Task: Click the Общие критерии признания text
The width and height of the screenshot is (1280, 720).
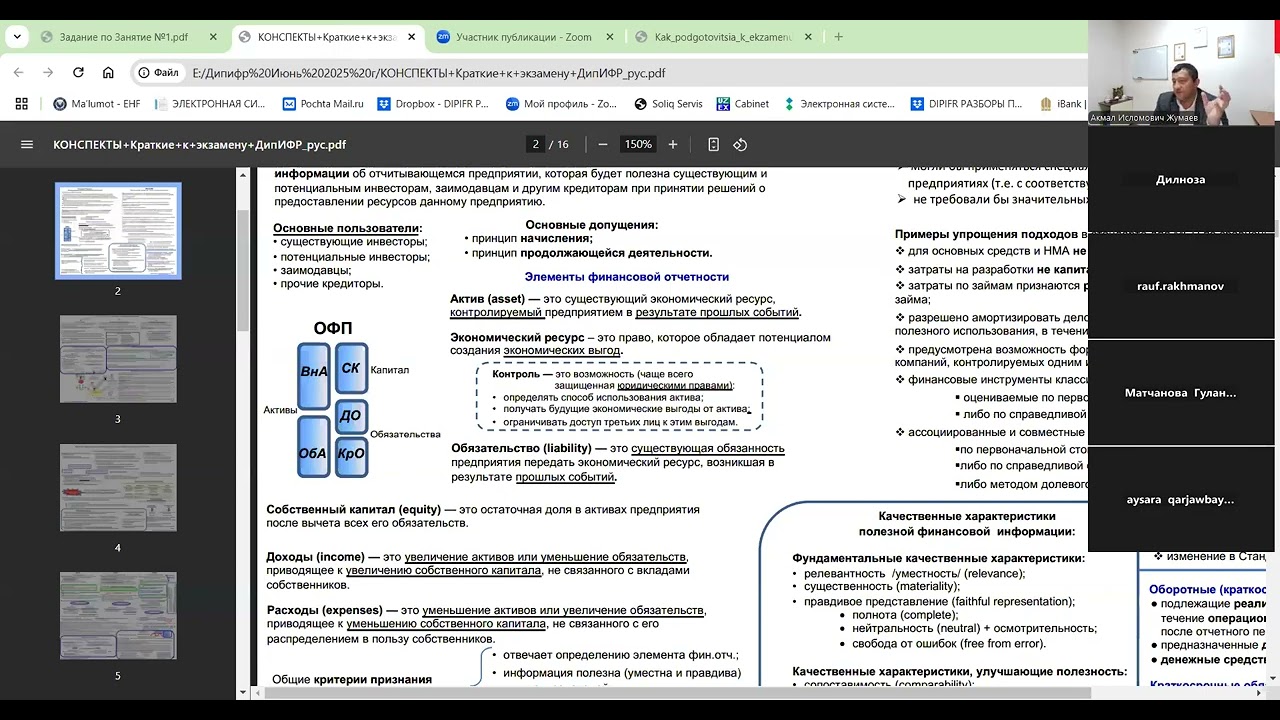Action: point(352,679)
